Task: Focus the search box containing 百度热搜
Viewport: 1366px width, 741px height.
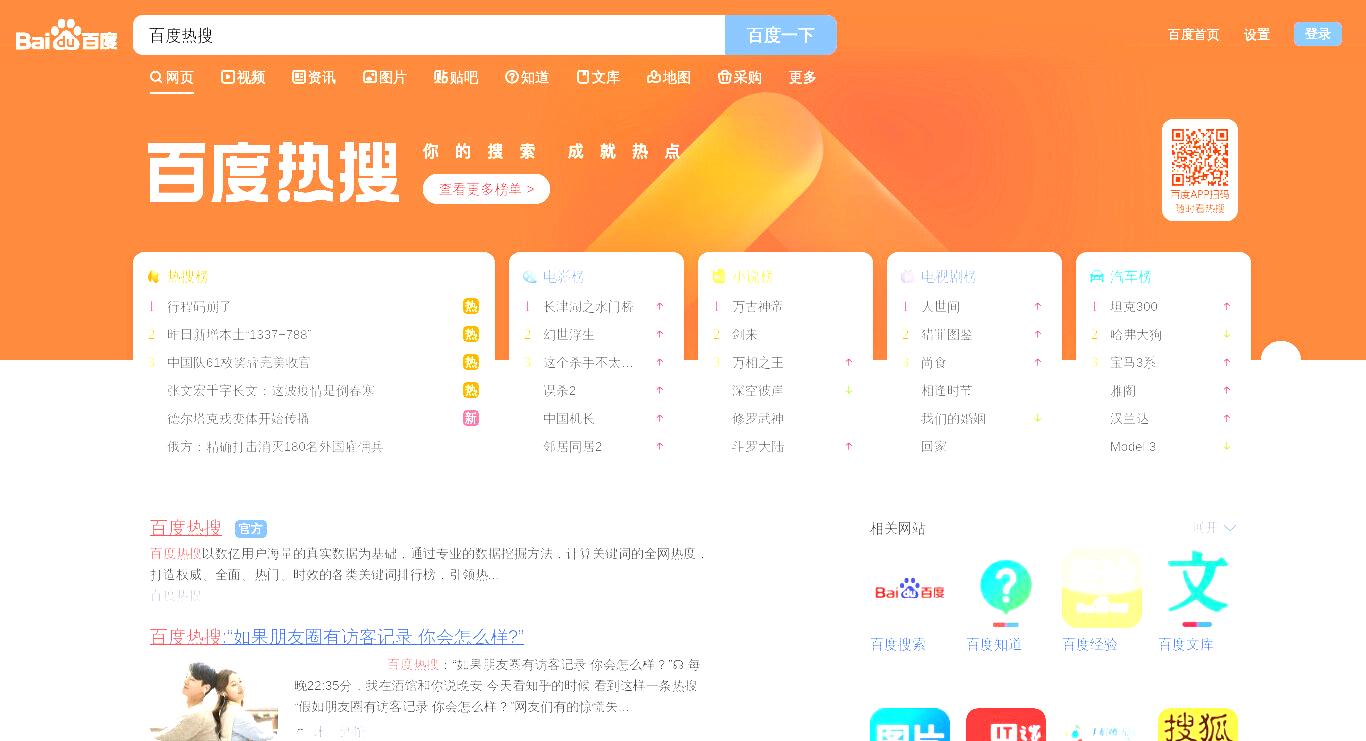Action: (429, 35)
